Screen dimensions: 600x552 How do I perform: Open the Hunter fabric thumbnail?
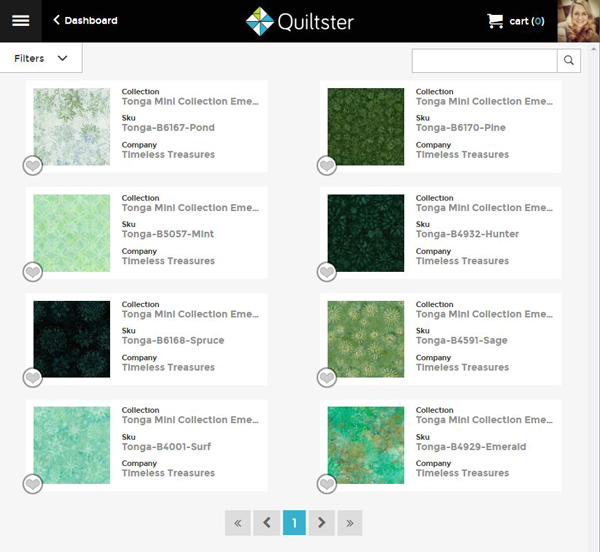[366, 233]
